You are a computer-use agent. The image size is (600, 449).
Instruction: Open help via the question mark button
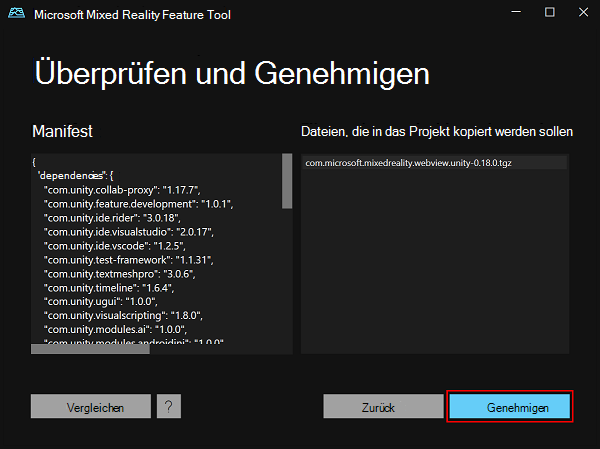click(169, 407)
